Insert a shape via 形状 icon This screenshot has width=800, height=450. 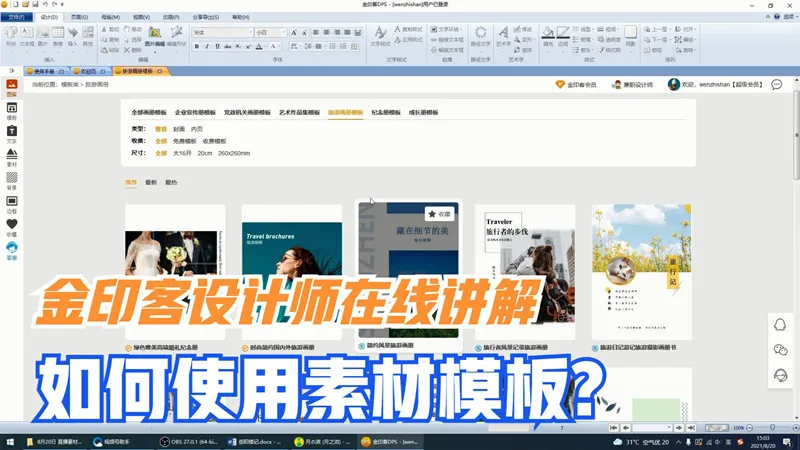point(11,36)
